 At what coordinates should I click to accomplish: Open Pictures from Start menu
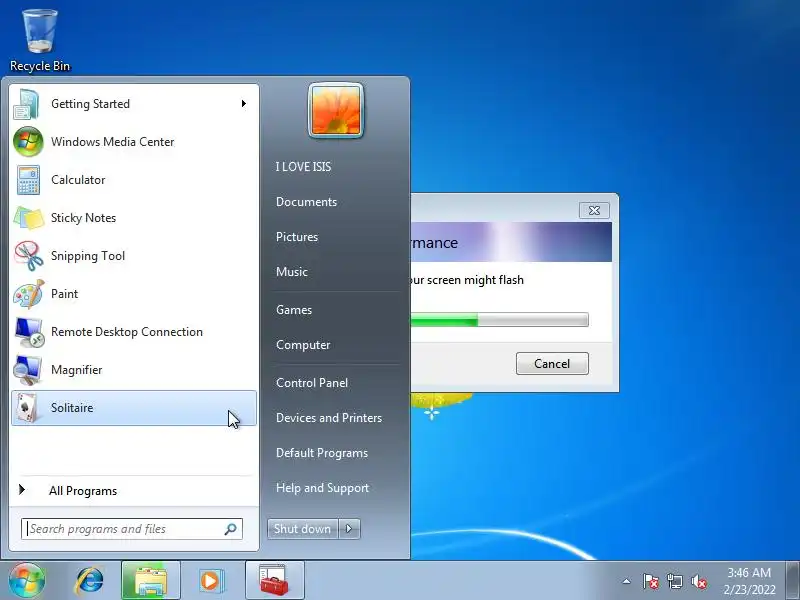click(x=297, y=237)
